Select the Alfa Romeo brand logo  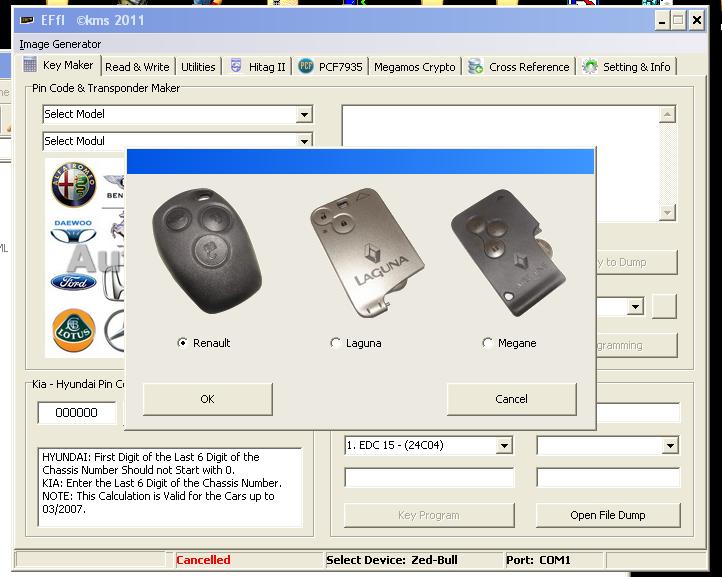(74, 184)
